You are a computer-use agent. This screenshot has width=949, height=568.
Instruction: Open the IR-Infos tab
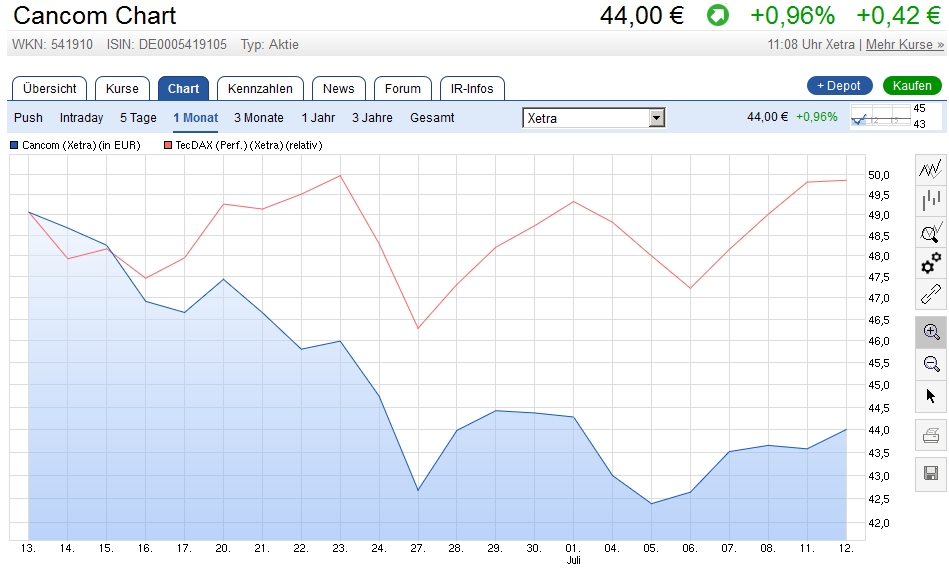(x=472, y=88)
